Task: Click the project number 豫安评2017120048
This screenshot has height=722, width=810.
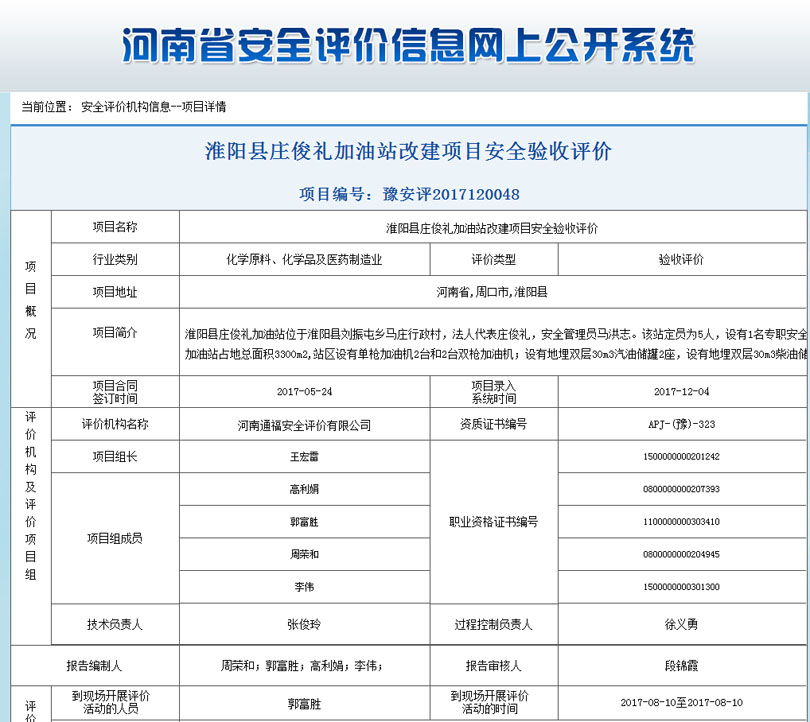Action: tap(450, 195)
